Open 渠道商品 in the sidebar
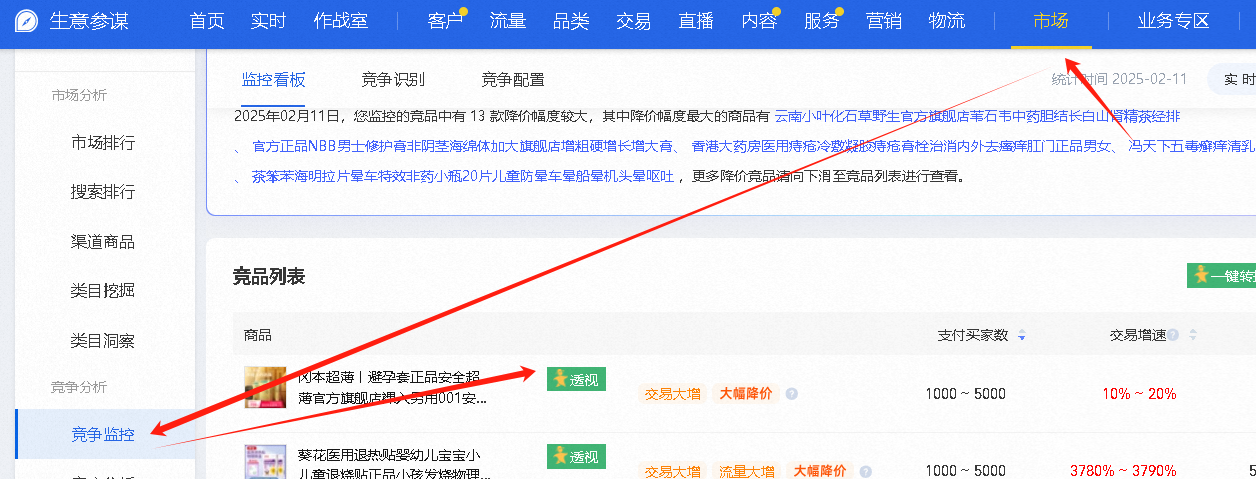 [x=103, y=242]
